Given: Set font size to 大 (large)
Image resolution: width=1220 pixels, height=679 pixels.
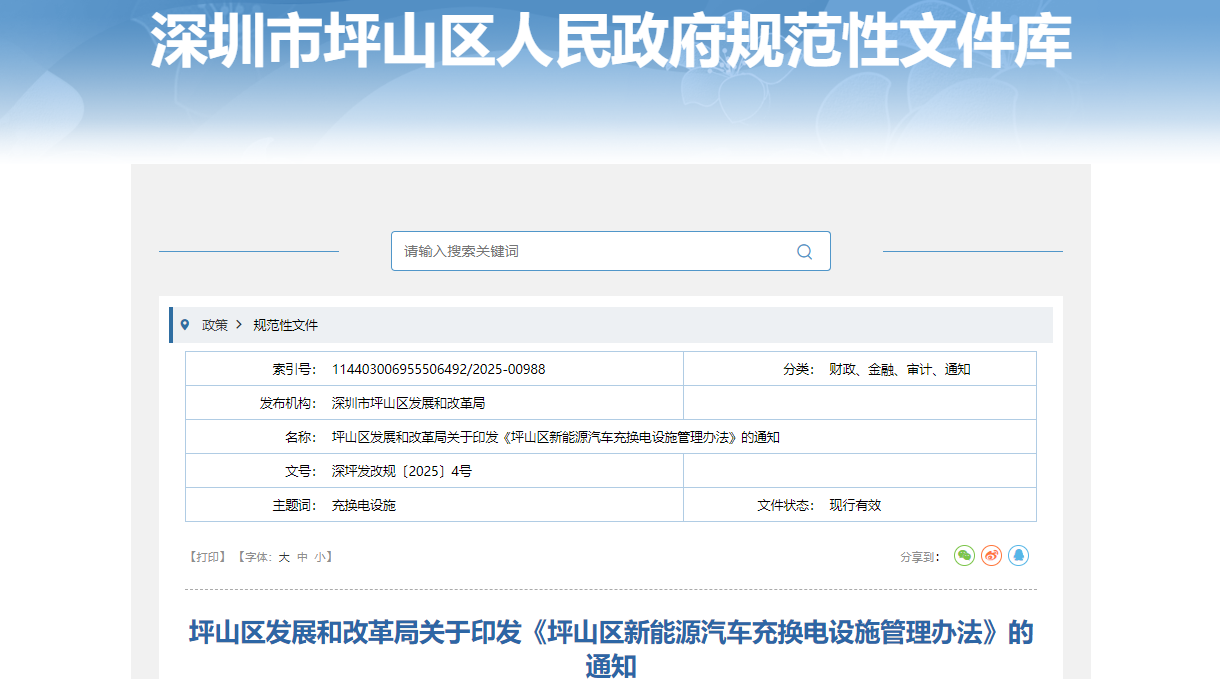Looking at the screenshot, I should click(x=284, y=557).
